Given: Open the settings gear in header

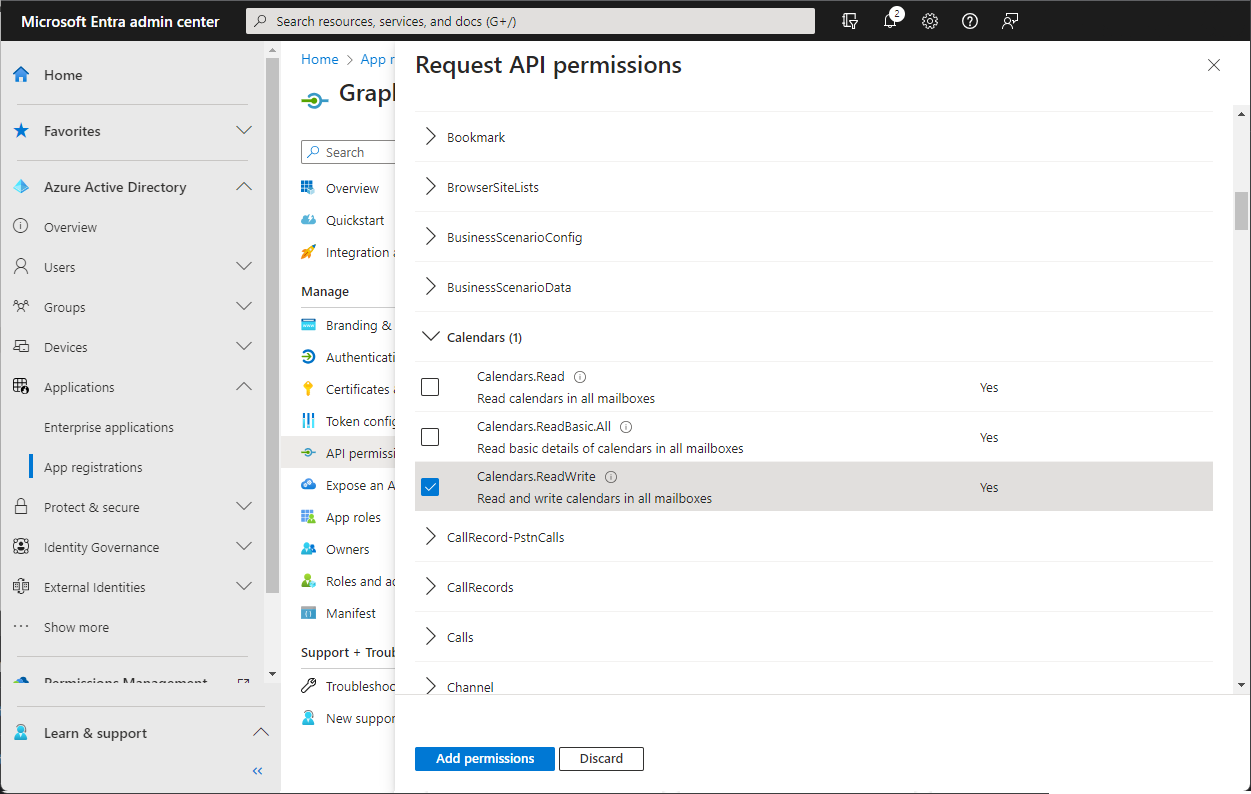Looking at the screenshot, I should (930, 21).
